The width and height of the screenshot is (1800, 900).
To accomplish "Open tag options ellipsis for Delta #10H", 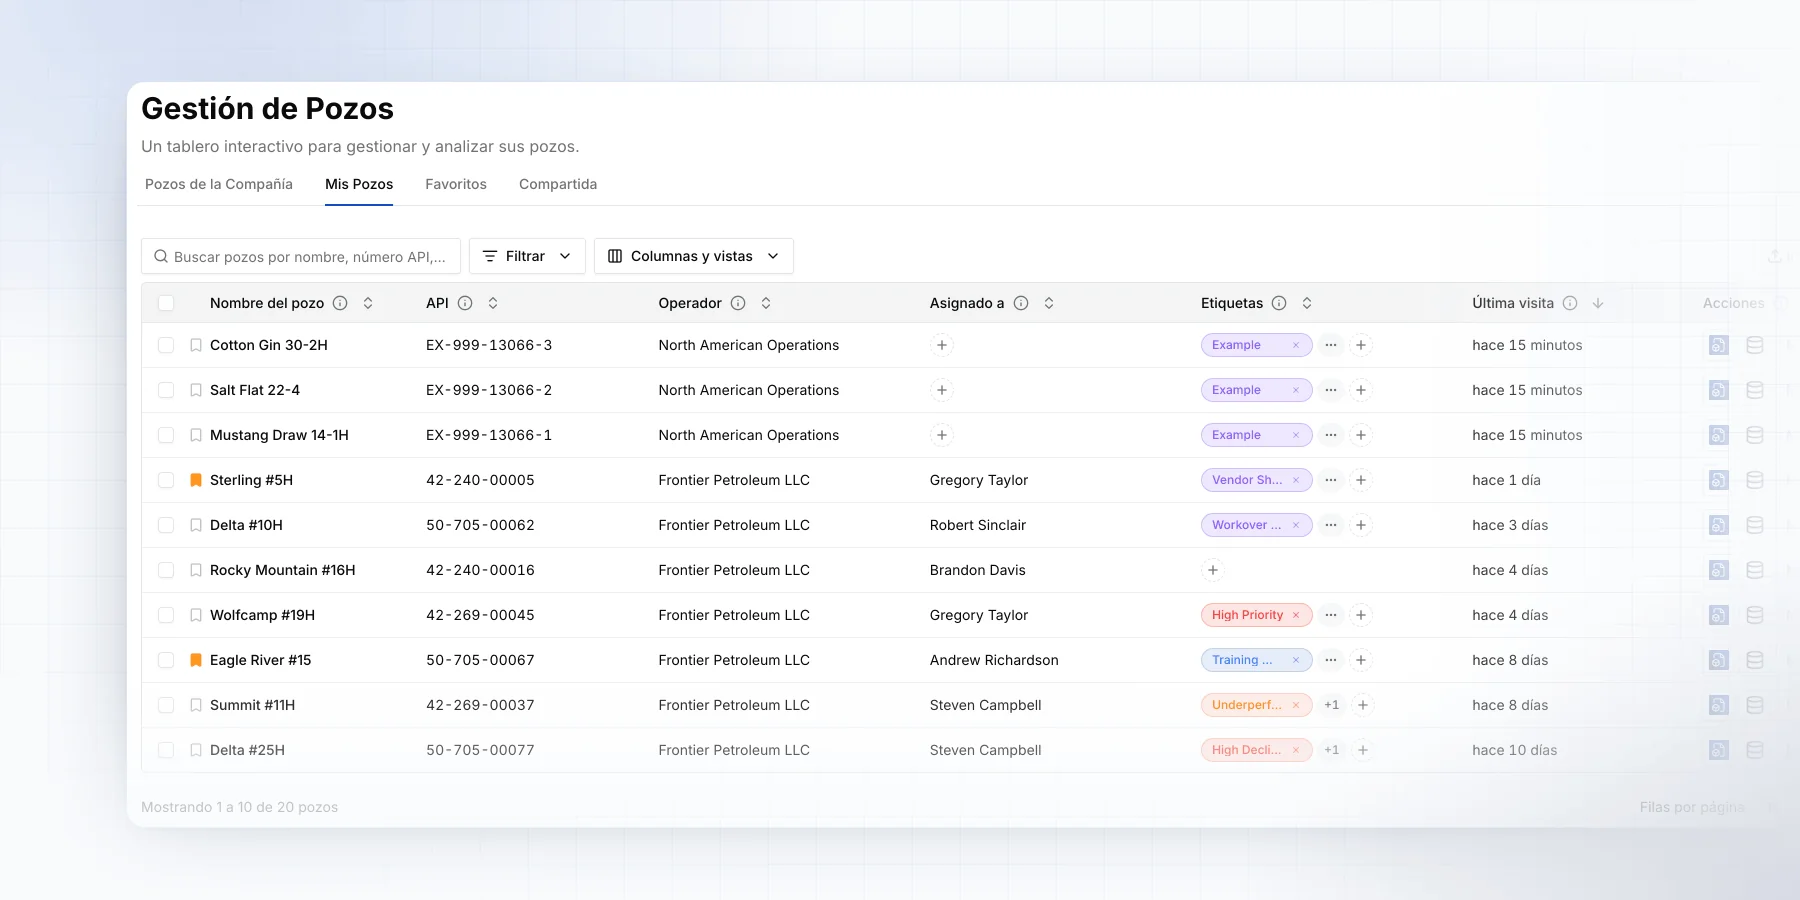I will [1331, 525].
